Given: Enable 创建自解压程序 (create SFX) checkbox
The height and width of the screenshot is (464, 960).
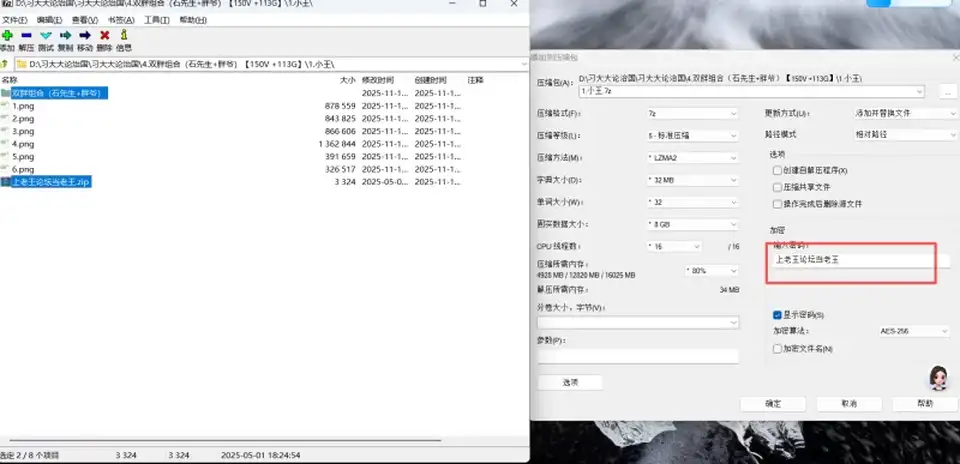Looking at the screenshot, I should pos(777,170).
